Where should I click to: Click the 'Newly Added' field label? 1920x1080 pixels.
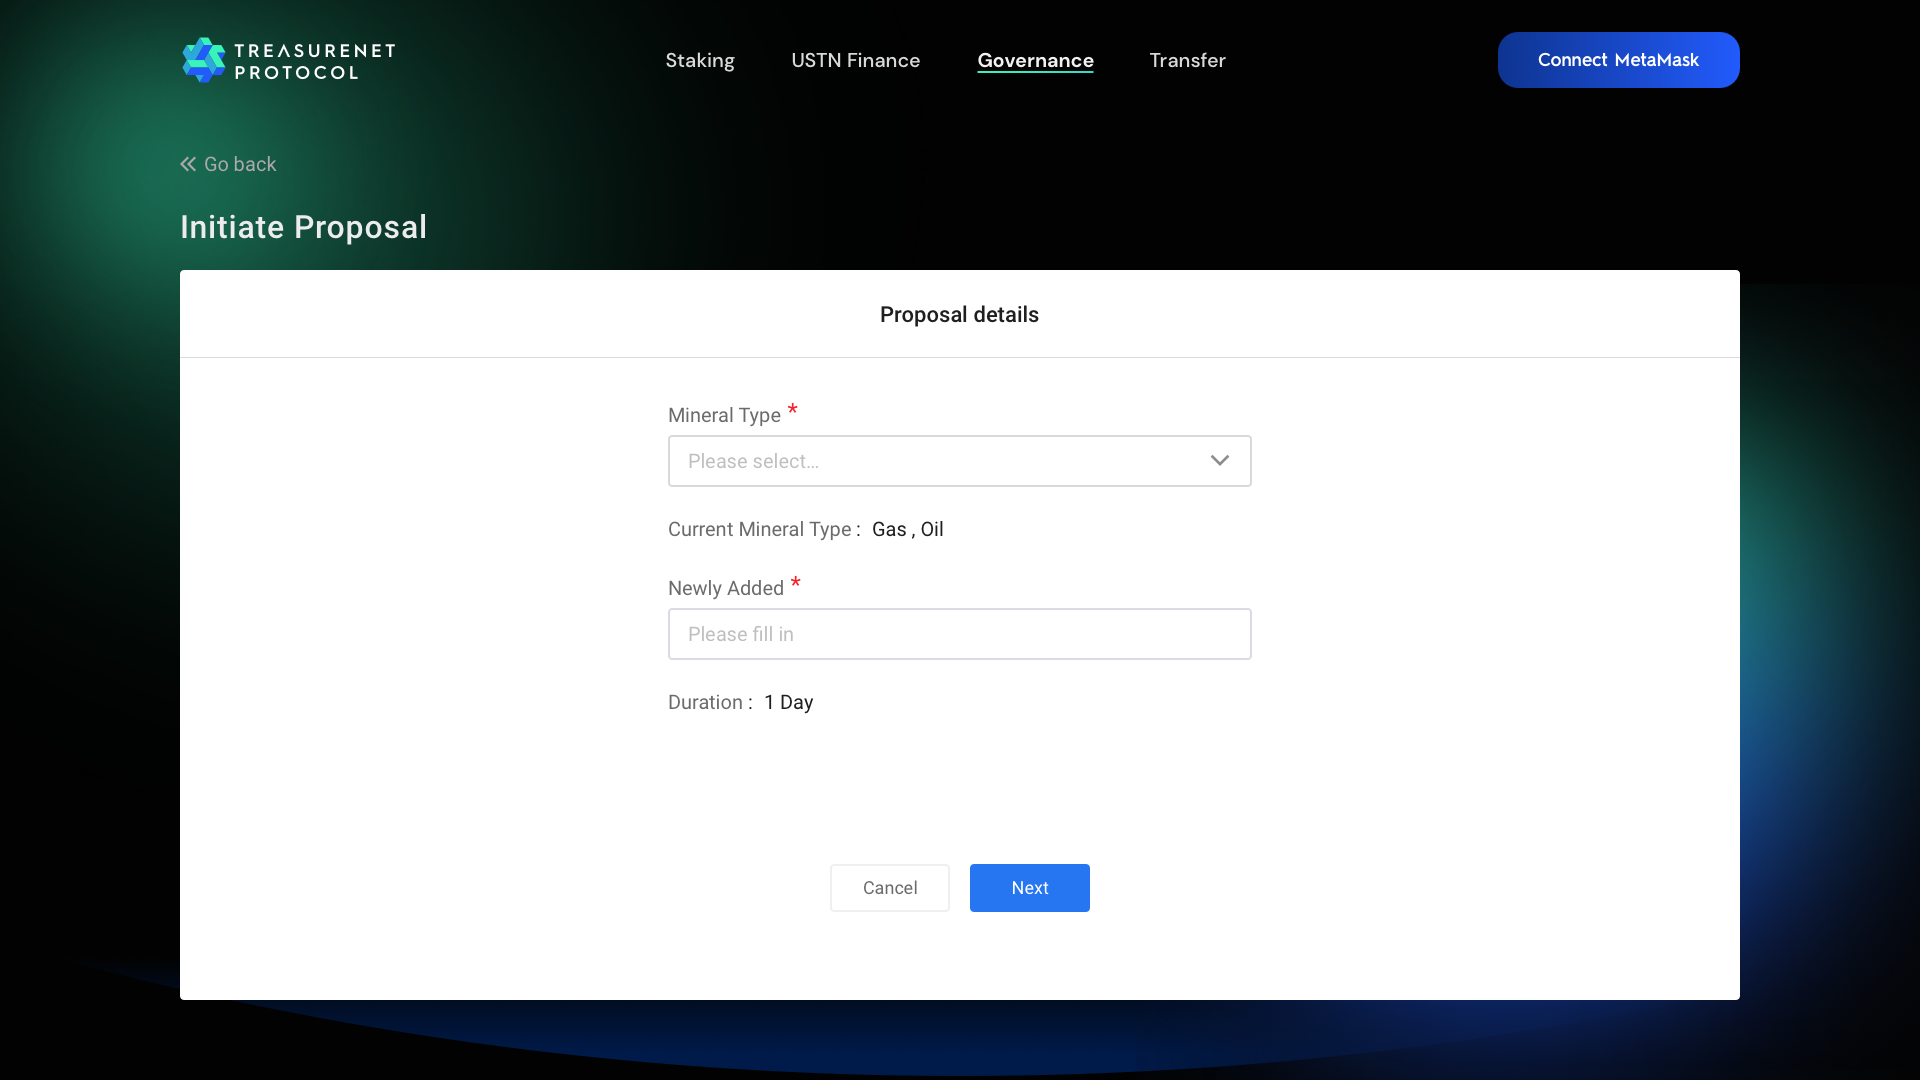coord(725,588)
